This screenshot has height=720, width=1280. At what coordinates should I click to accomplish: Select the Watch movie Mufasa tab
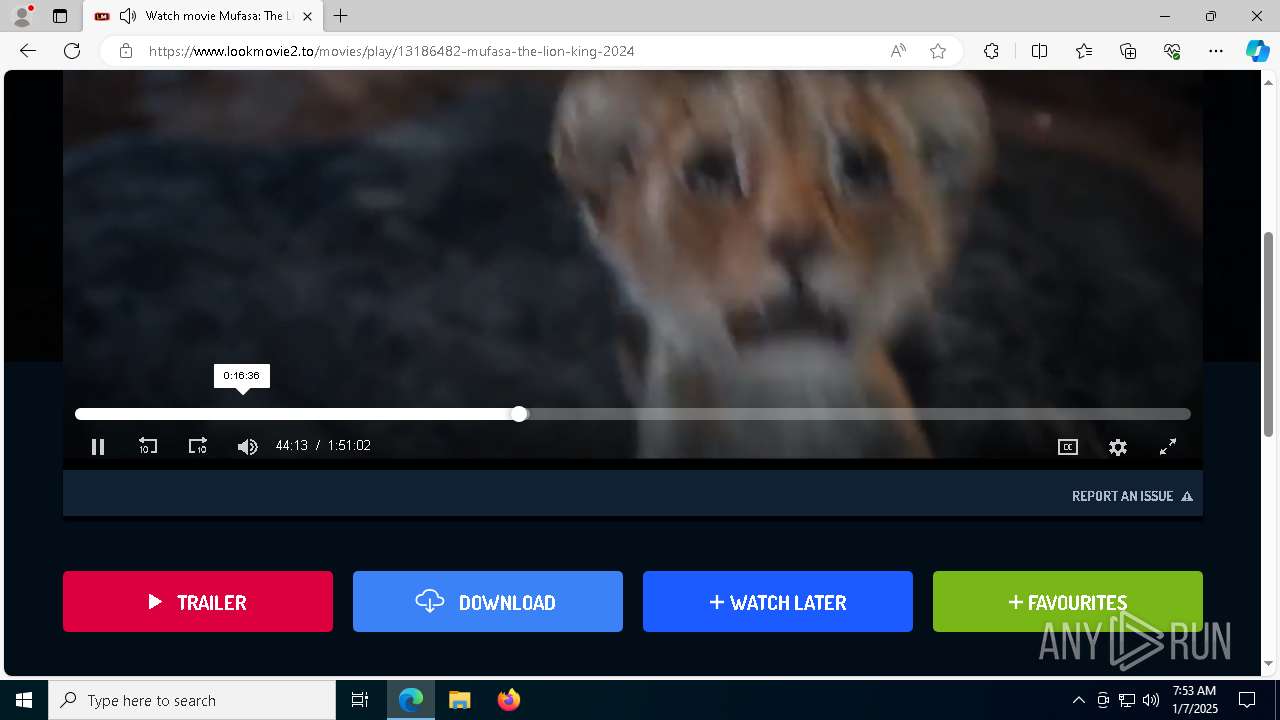pos(201,16)
